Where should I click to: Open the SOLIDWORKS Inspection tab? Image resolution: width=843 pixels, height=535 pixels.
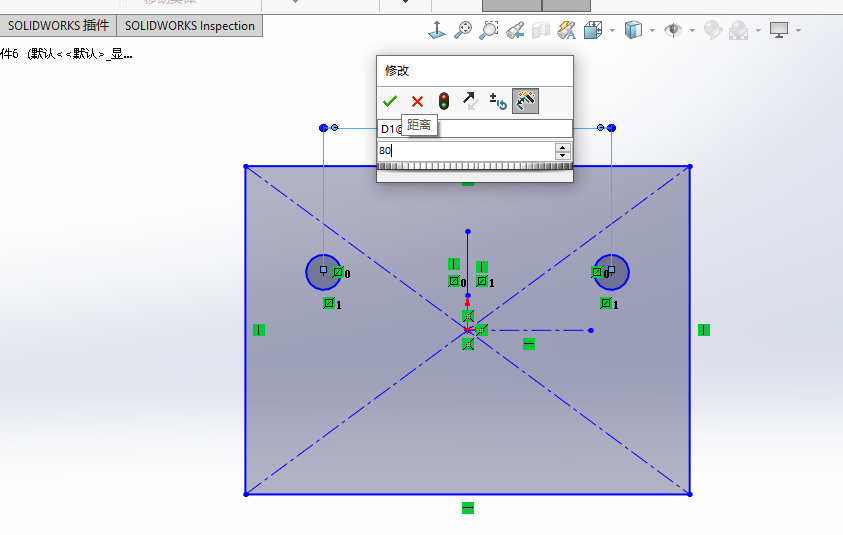190,26
